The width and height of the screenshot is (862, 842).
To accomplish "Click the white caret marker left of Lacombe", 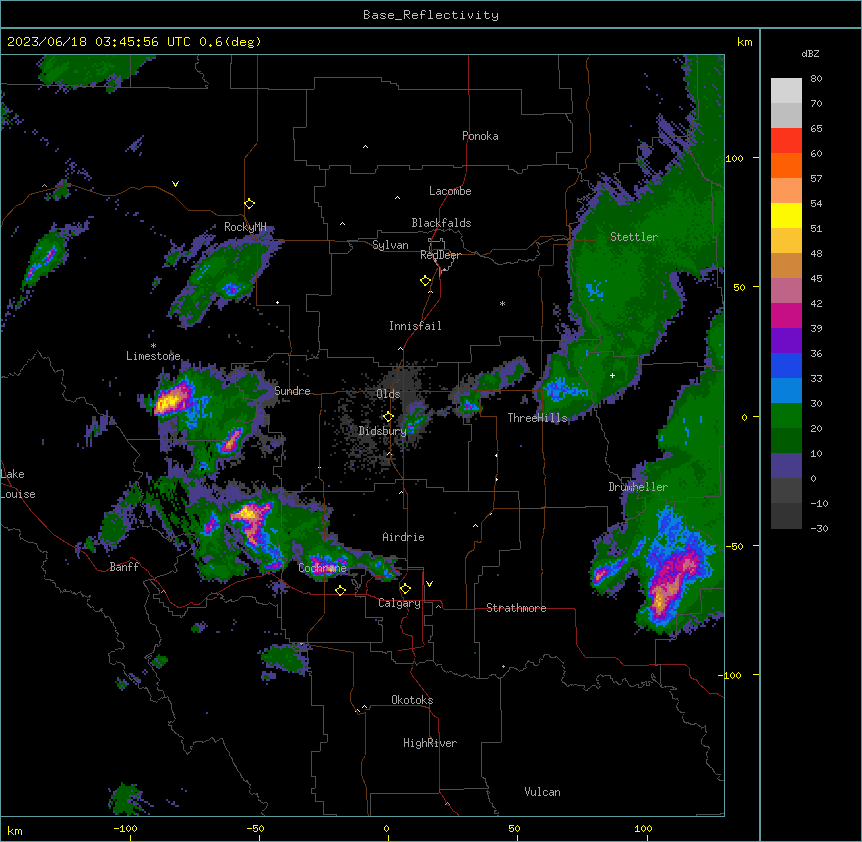I will point(397,197).
